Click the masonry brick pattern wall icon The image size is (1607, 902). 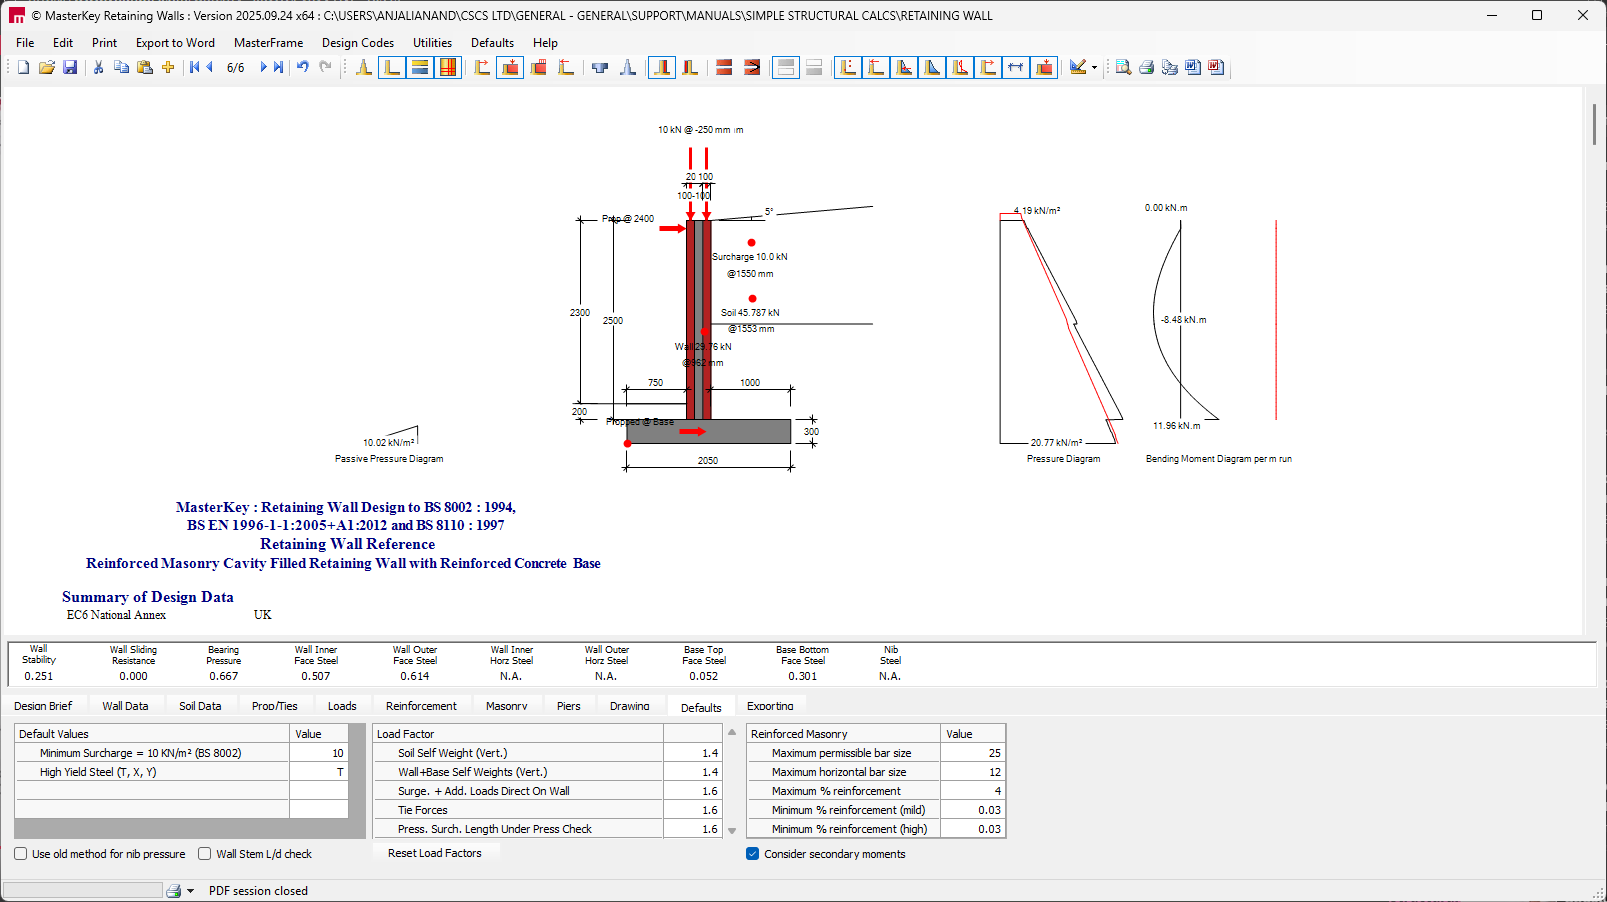[x=448, y=67]
